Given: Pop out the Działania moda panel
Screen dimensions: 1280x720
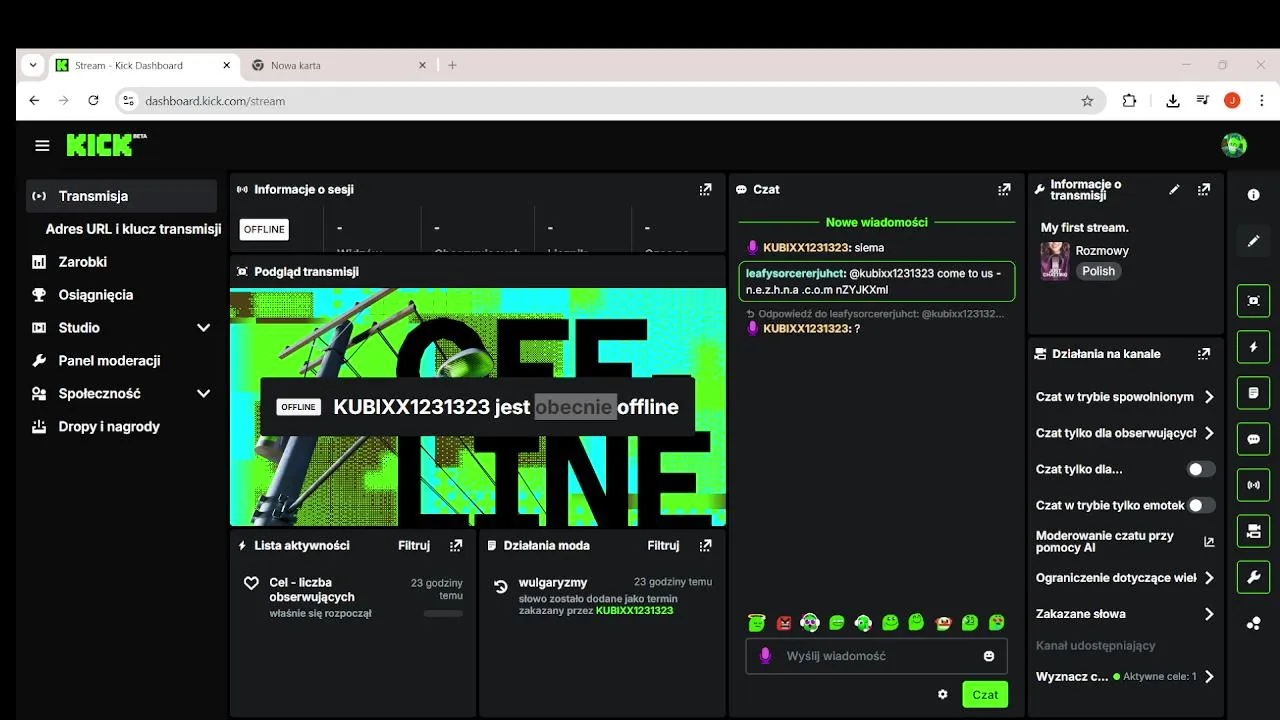Looking at the screenshot, I should (x=705, y=545).
